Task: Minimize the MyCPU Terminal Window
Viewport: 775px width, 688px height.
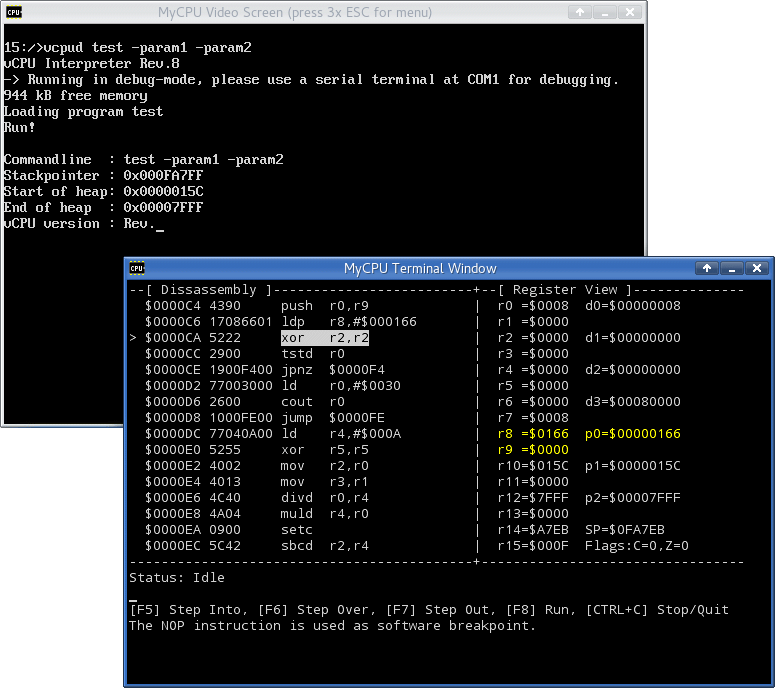Action: coord(732,268)
